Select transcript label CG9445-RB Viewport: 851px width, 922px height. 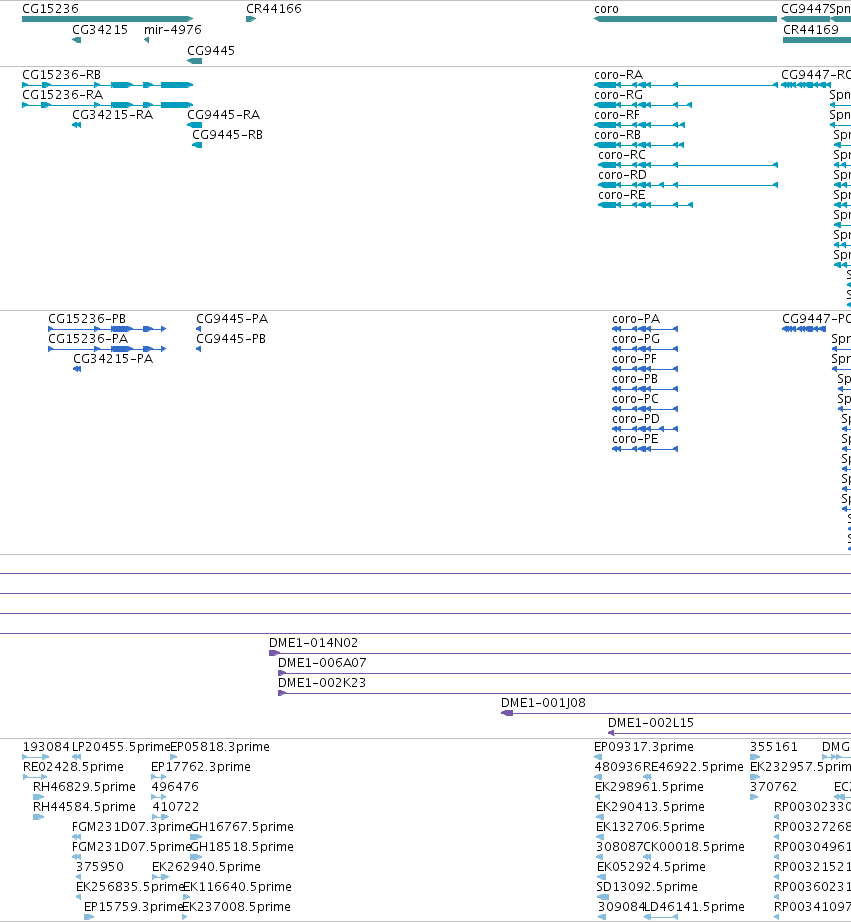coord(227,135)
